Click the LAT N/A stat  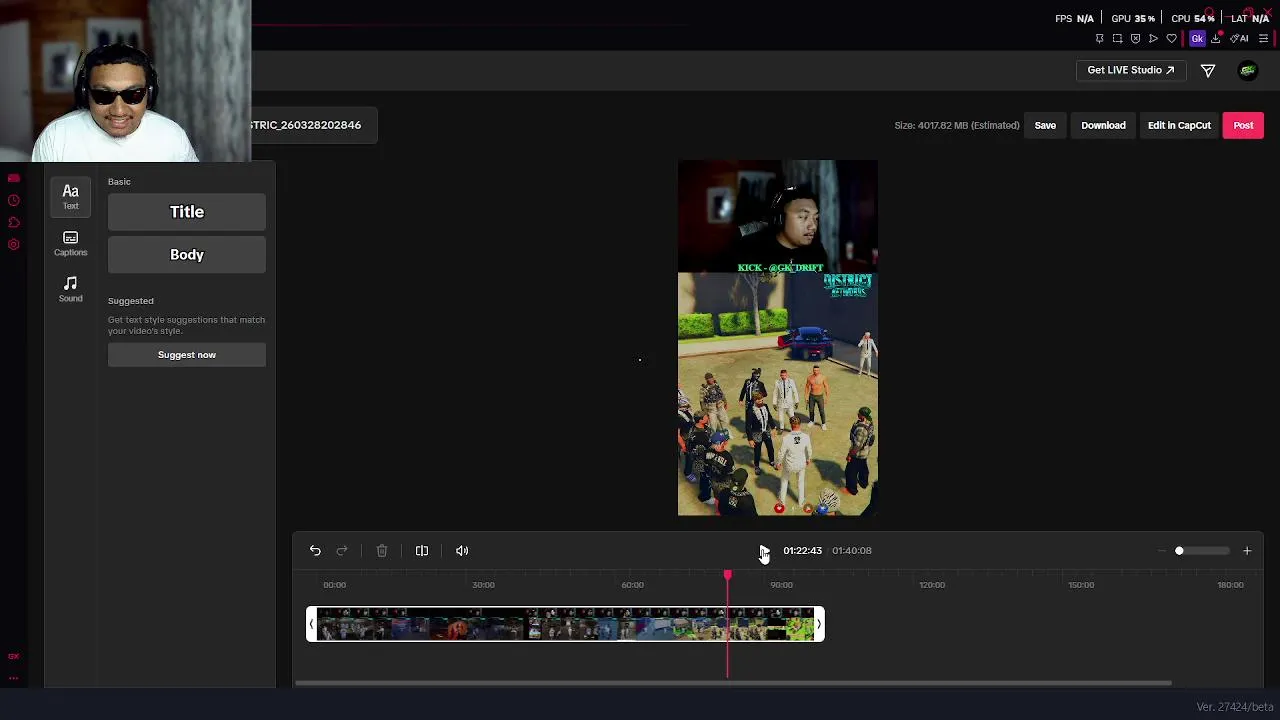point(1250,19)
